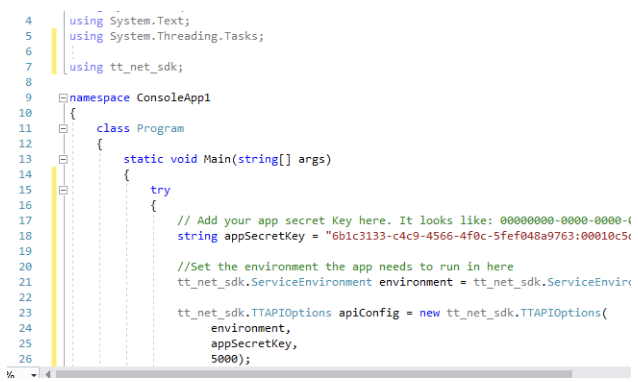
Task: Collapse the try block outline
Action: click(x=63, y=190)
